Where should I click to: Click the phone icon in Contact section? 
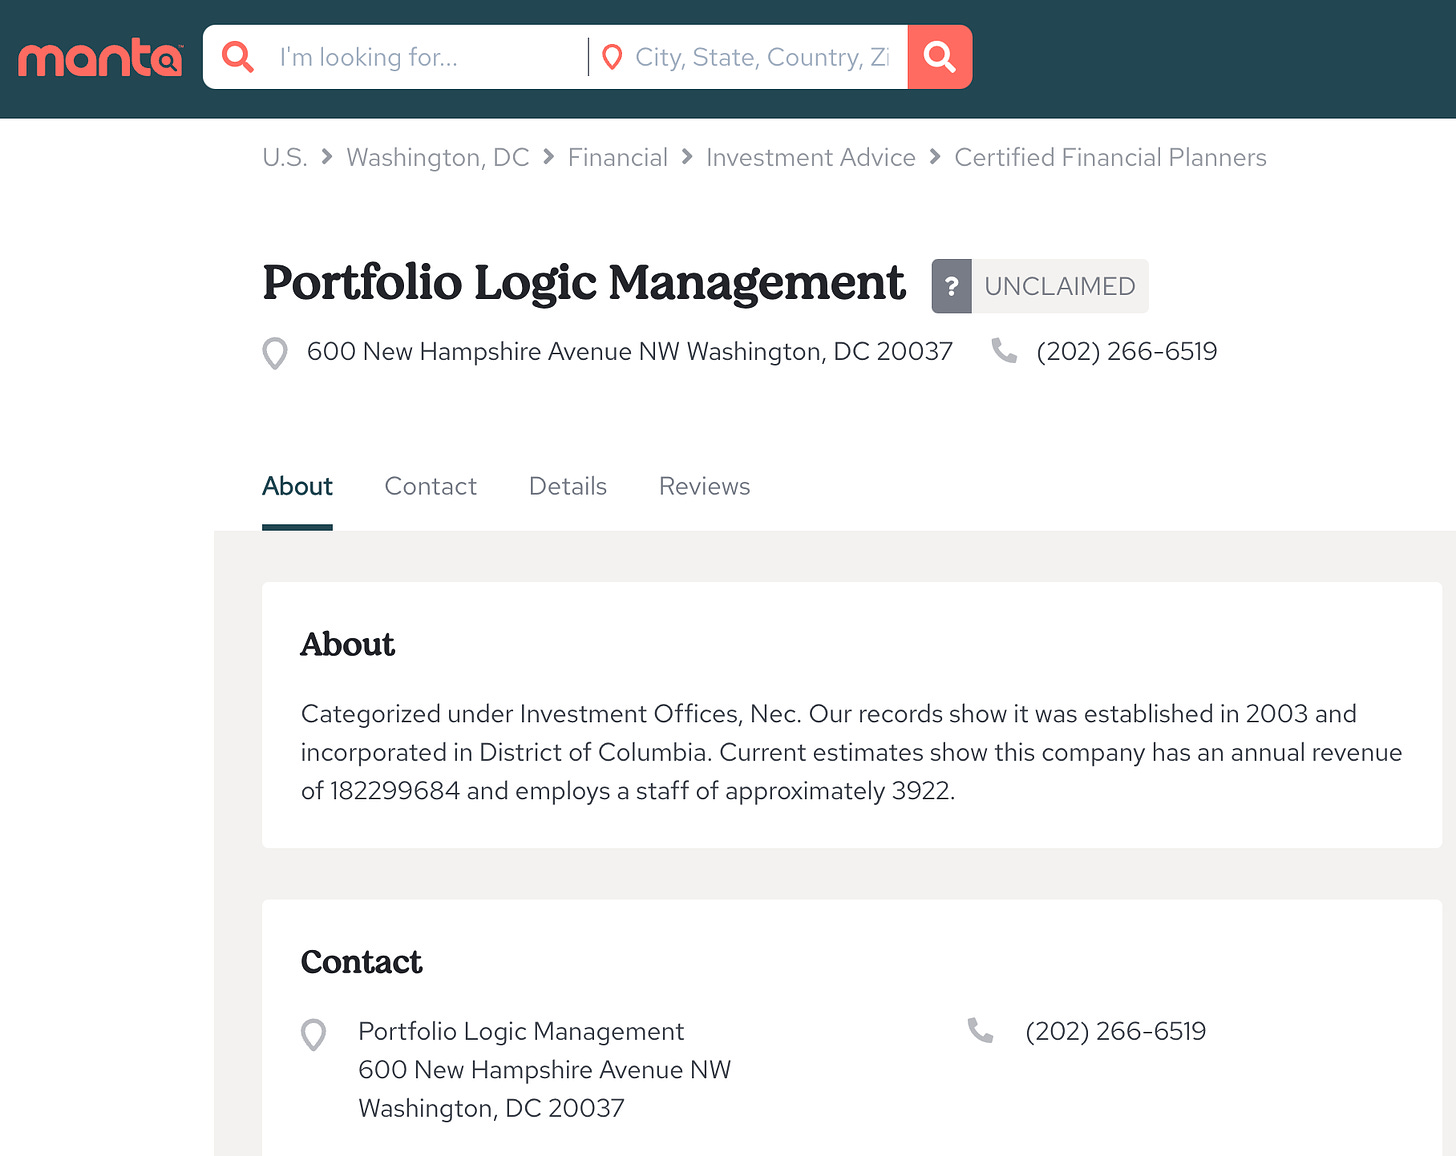click(981, 1030)
